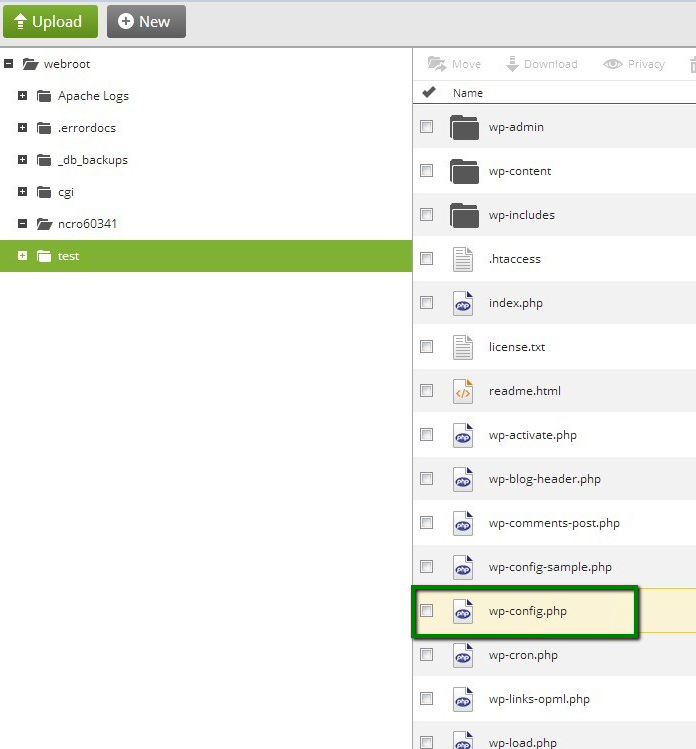The height and width of the screenshot is (749, 696).
Task: Click the readme.html file name
Action: (x=525, y=391)
